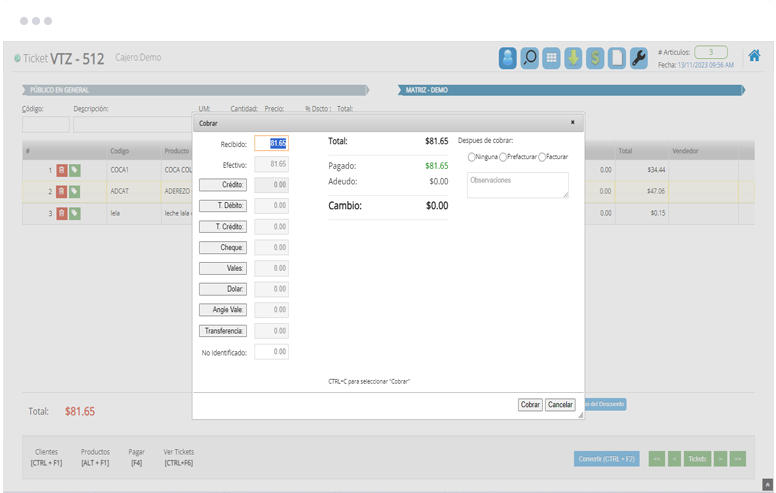Click the green status dot beside Ticket
Screen dimensions: 776x493
pyautogui.click(x=17, y=58)
